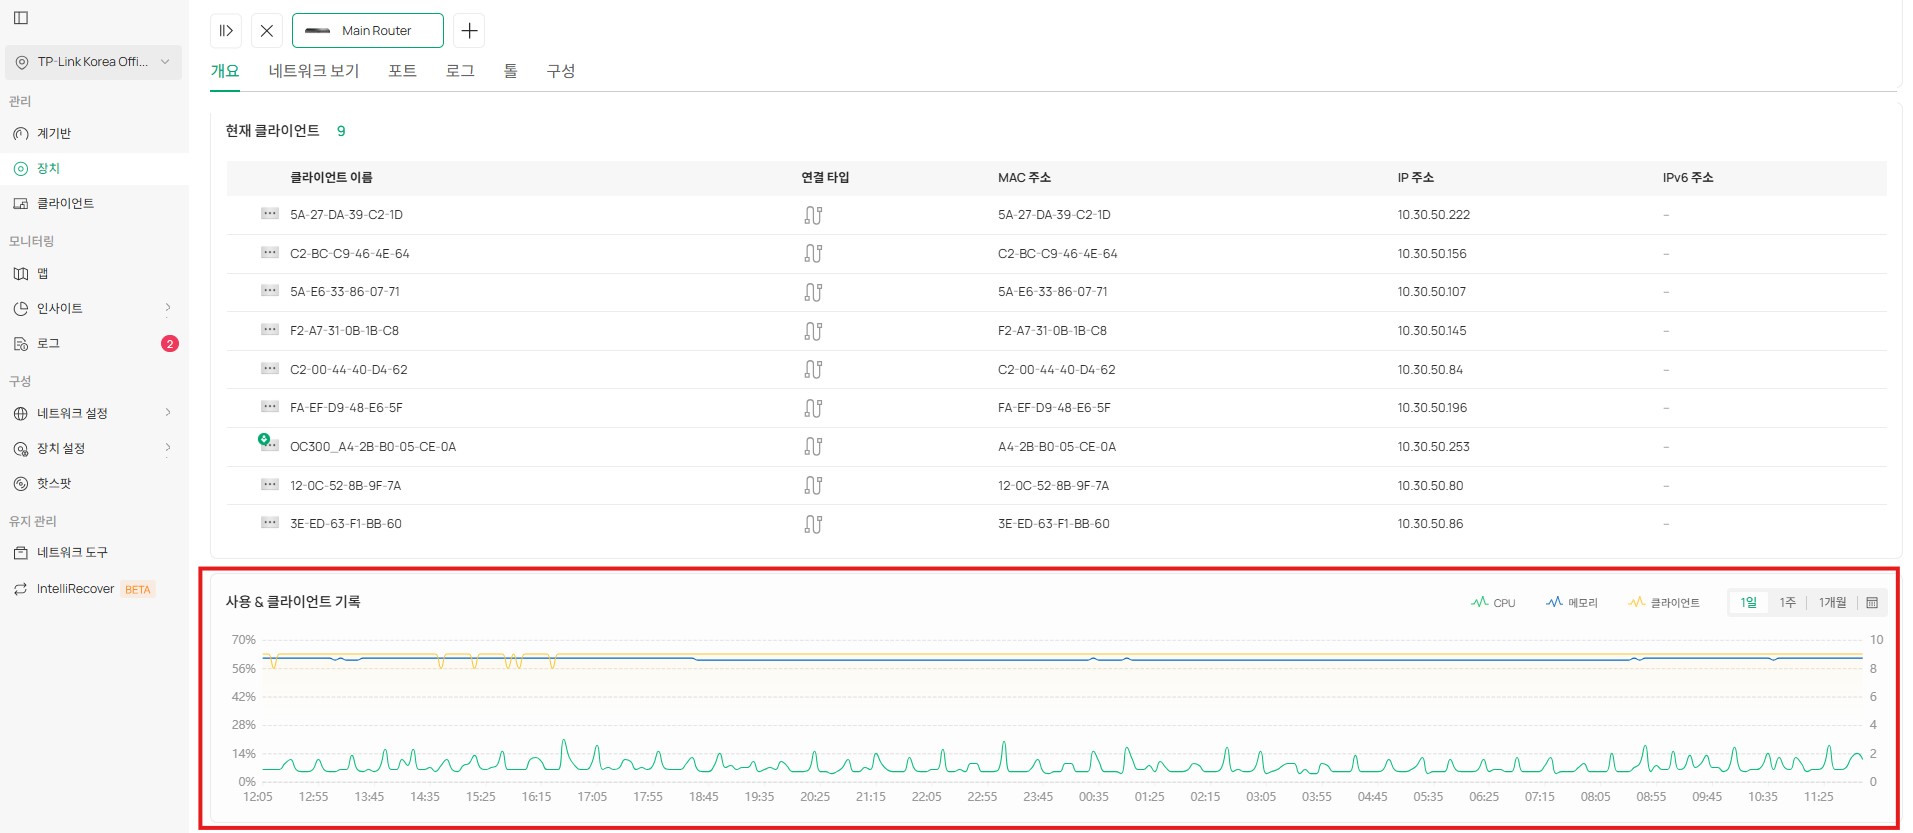Open the calendar date picker icon
The image size is (1913, 833).
[x=1872, y=603]
